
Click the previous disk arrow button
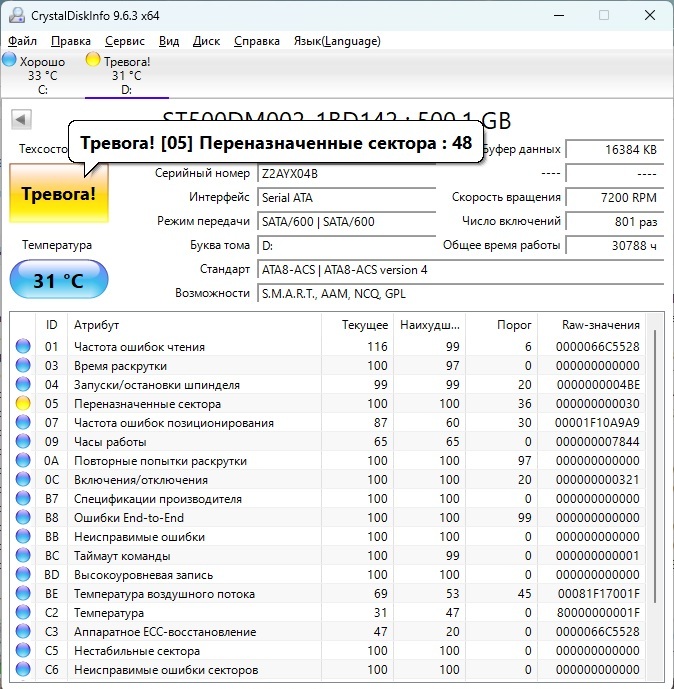21,119
